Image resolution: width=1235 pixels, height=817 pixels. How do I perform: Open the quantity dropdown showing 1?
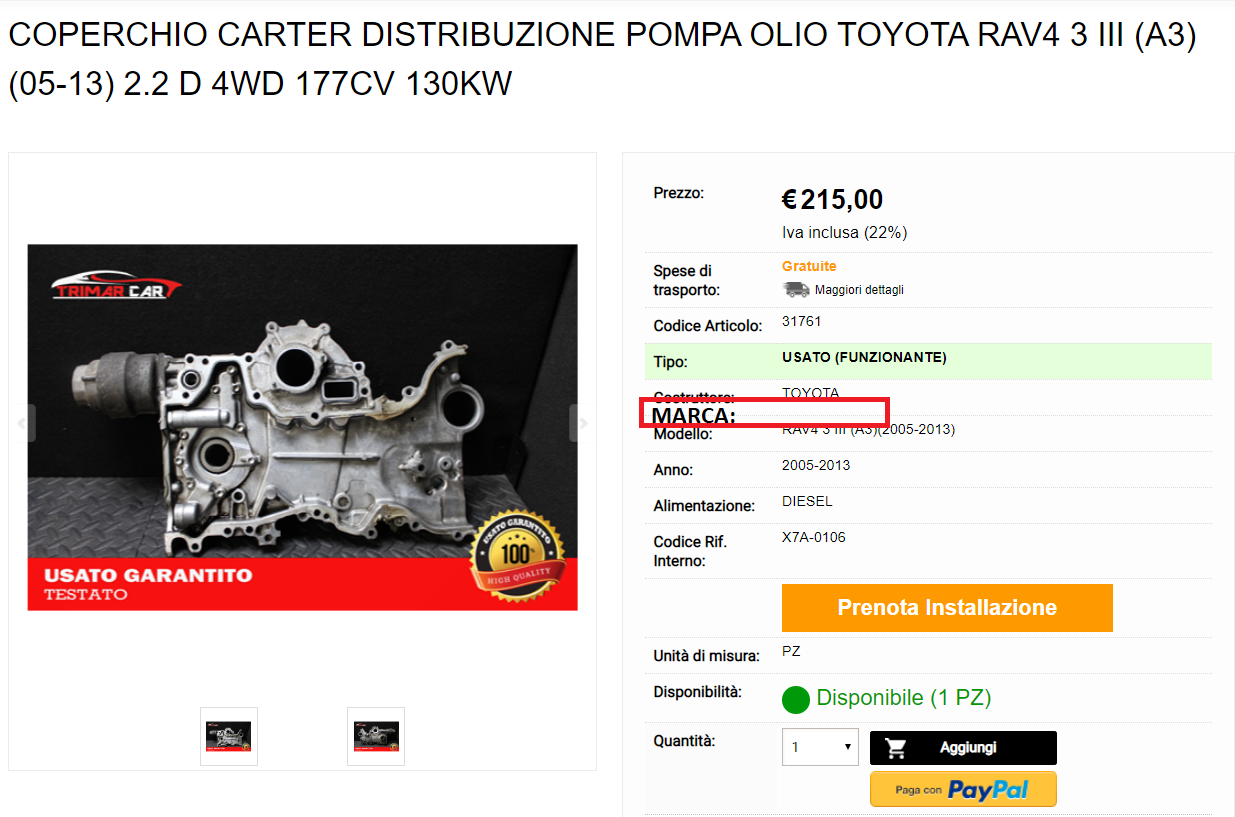point(820,747)
